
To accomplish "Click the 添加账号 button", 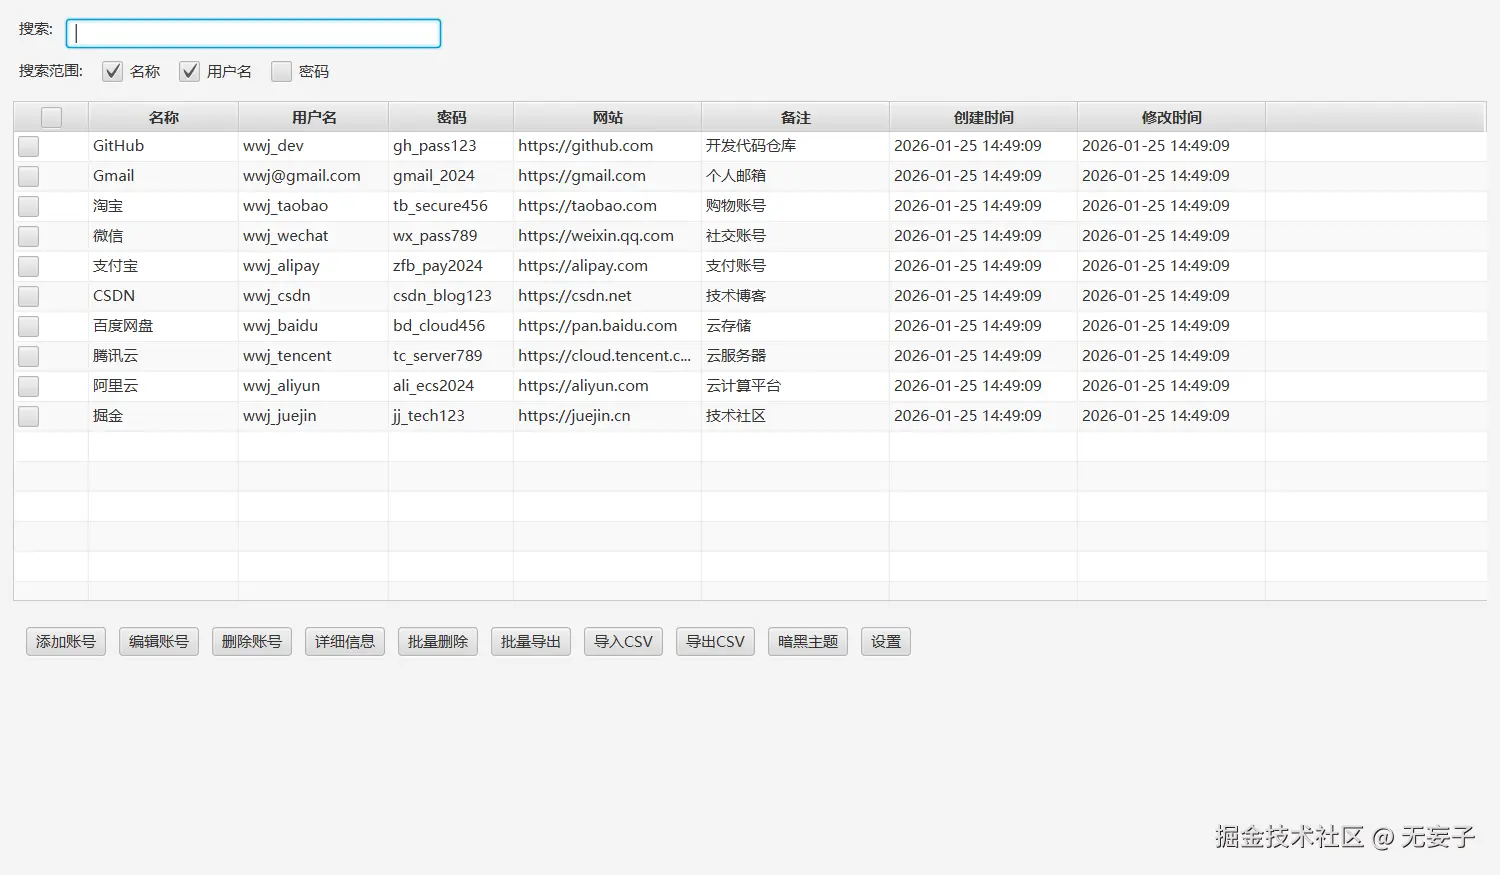I will pyautogui.click(x=66, y=641).
